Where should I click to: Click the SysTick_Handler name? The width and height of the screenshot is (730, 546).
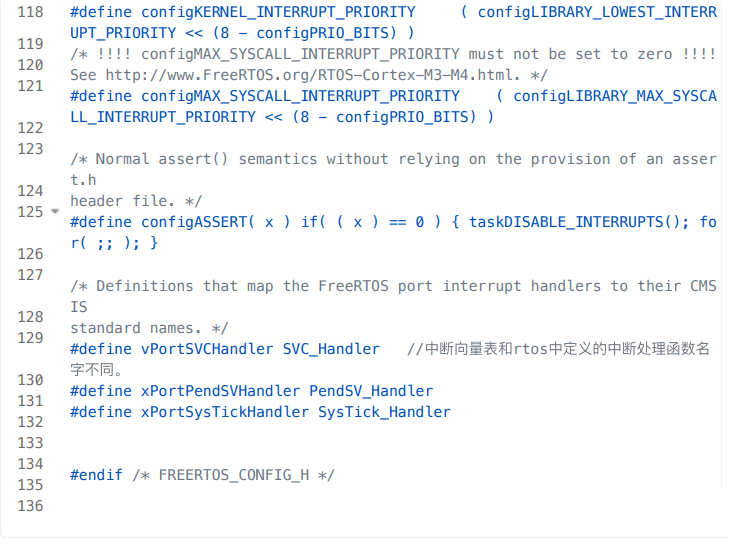pyautogui.click(x=384, y=412)
